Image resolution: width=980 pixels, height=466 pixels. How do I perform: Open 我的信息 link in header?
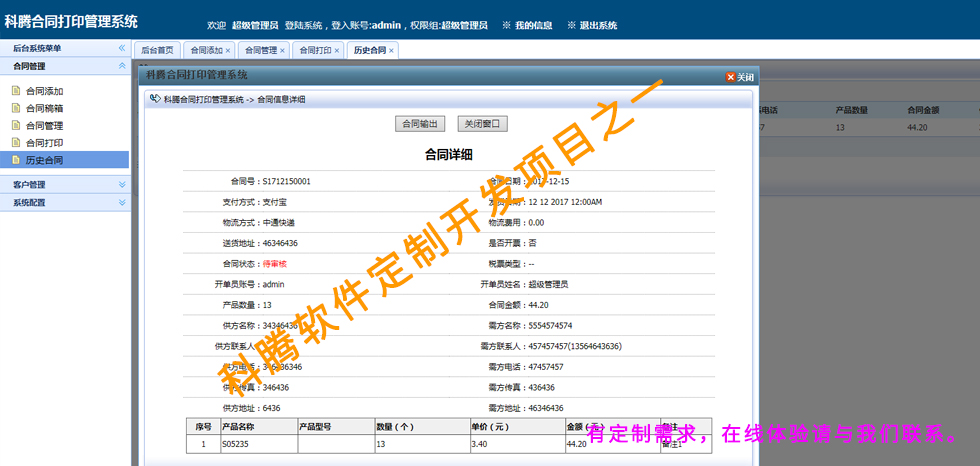click(534, 26)
